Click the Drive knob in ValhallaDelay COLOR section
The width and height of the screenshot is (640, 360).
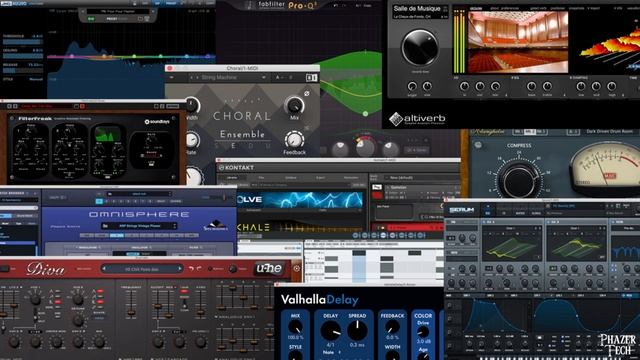[x=423, y=332]
